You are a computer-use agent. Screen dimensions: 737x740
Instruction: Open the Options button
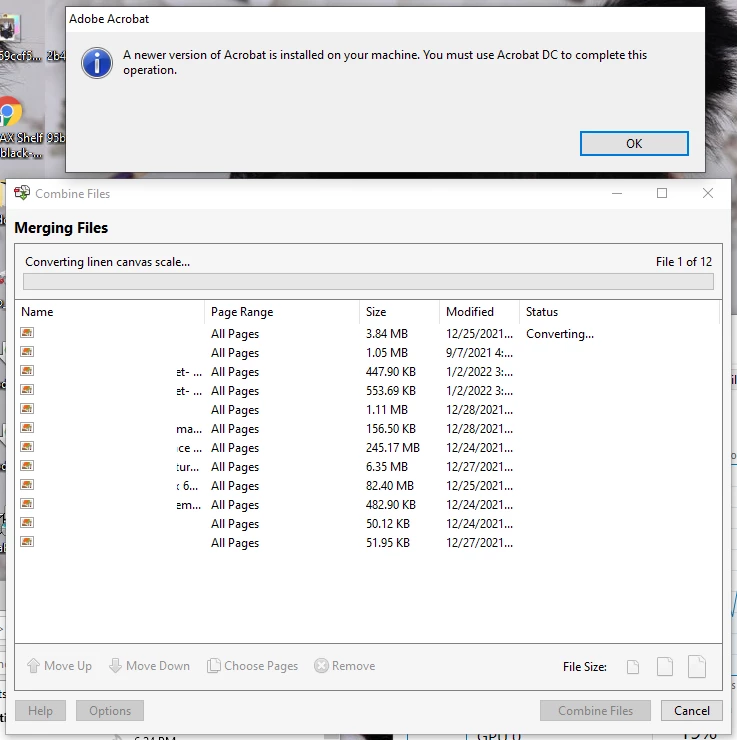109,710
